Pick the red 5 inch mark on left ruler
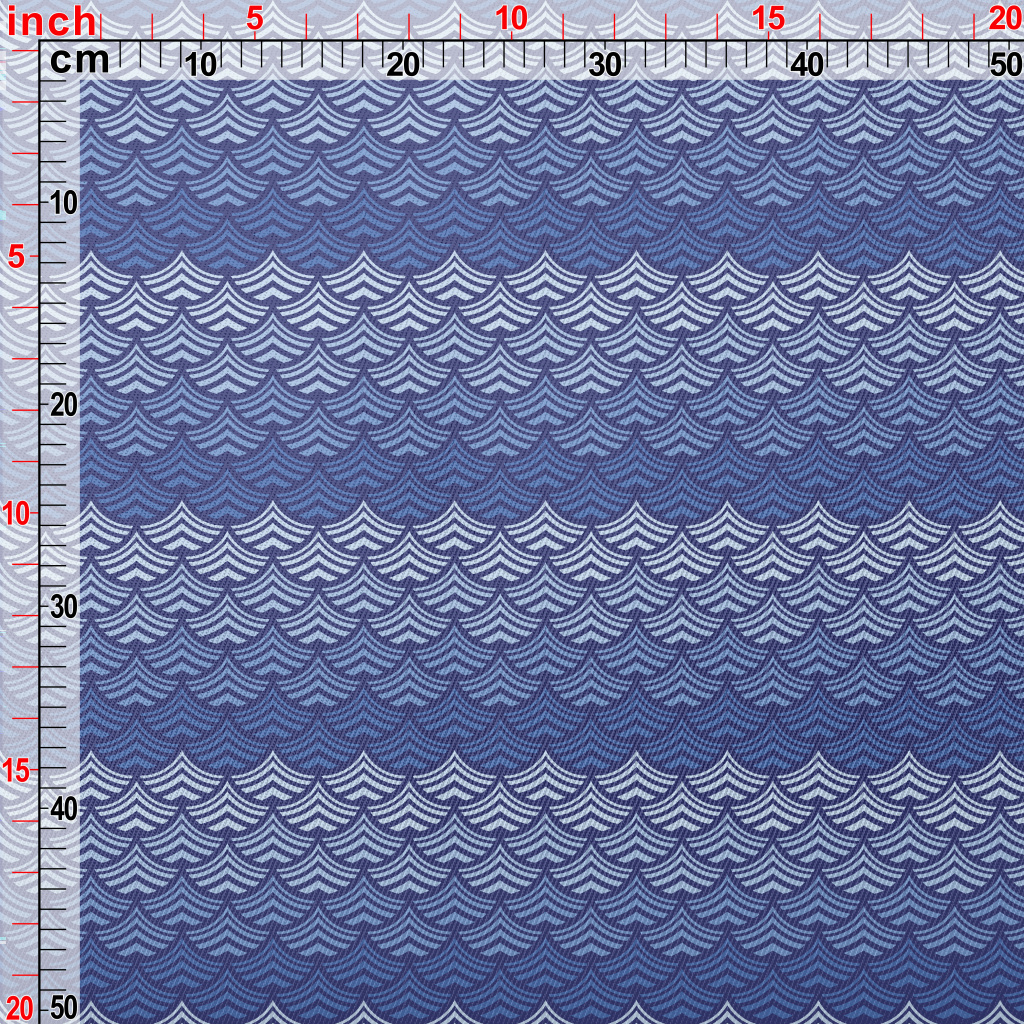Viewport: 1024px width, 1024px height. (16, 256)
